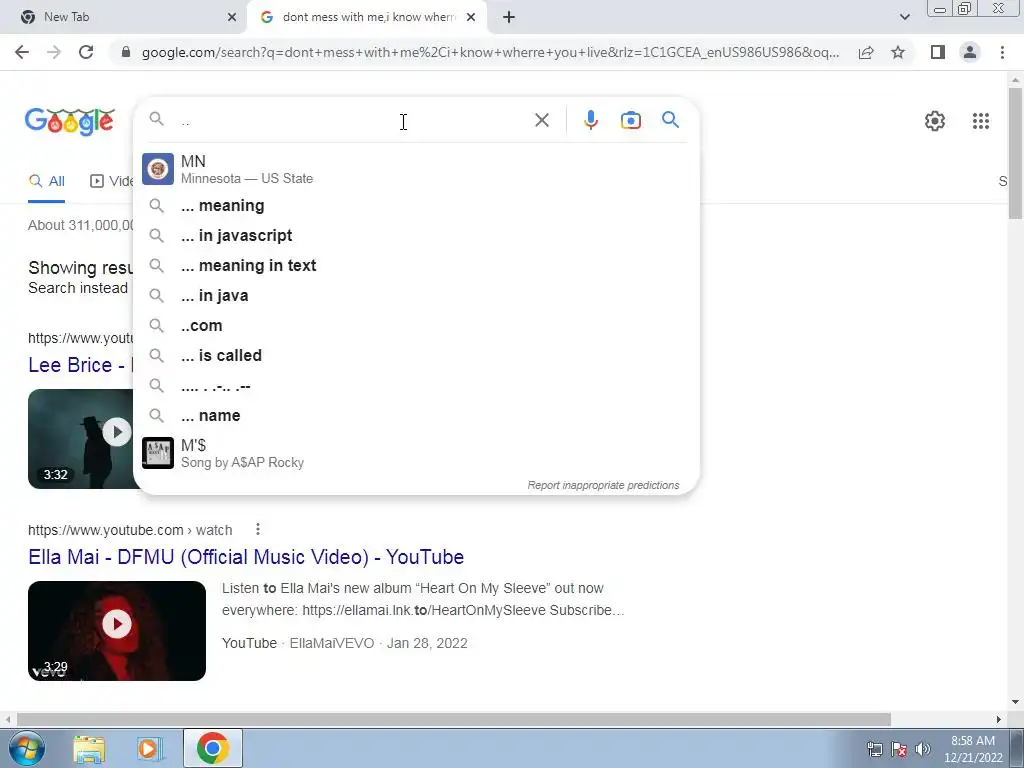Open Lee Brice result link

[x=80, y=365]
